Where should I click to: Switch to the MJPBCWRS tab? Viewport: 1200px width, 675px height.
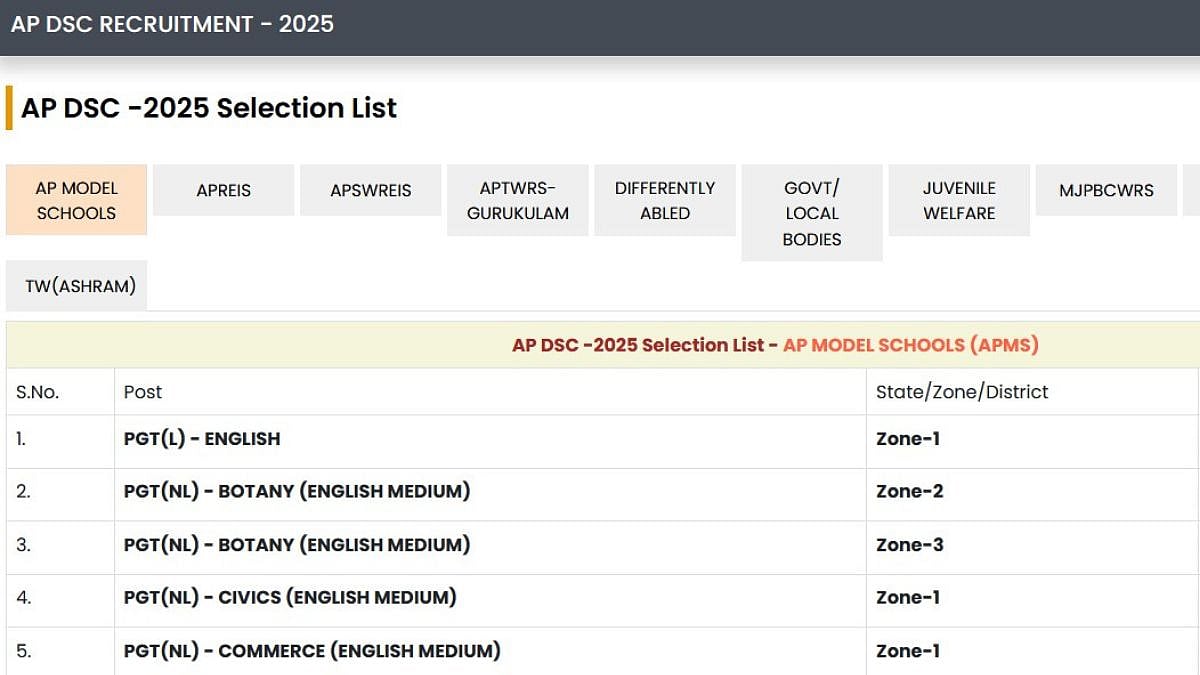[x=1106, y=190]
